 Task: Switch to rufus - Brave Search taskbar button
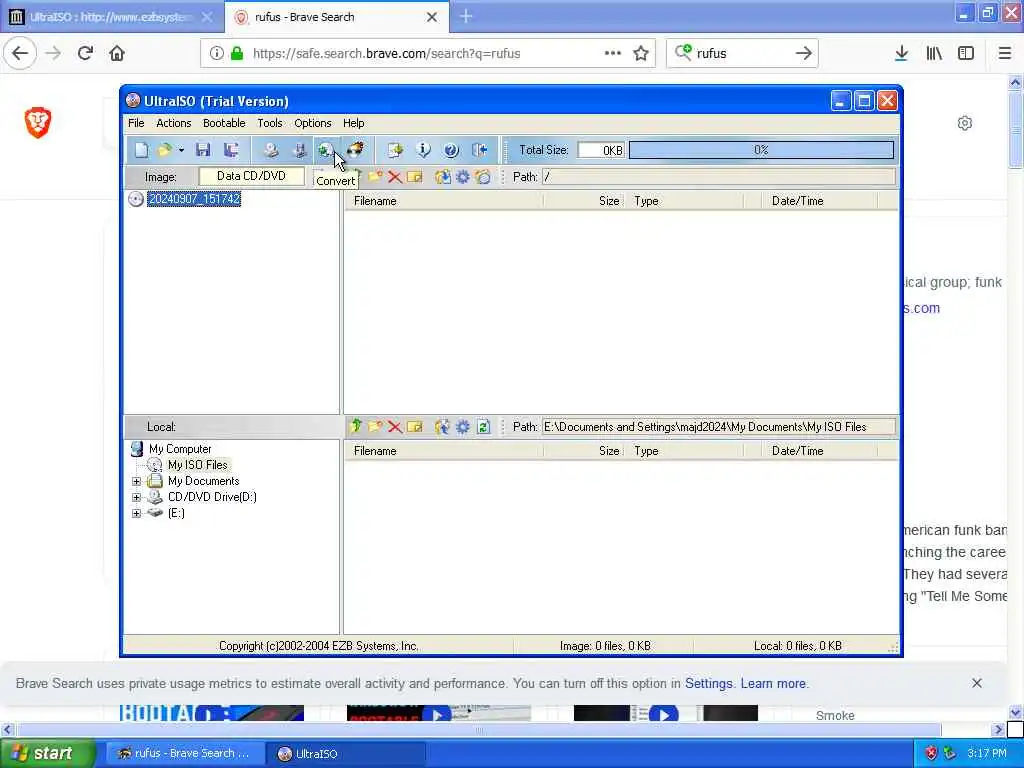click(185, 754)
